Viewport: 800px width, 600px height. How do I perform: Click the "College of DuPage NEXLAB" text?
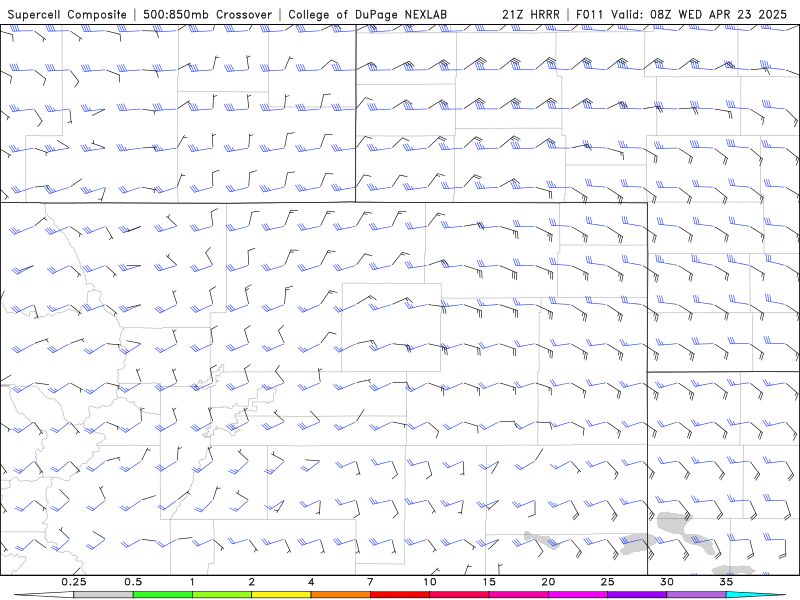pos(367,15)
